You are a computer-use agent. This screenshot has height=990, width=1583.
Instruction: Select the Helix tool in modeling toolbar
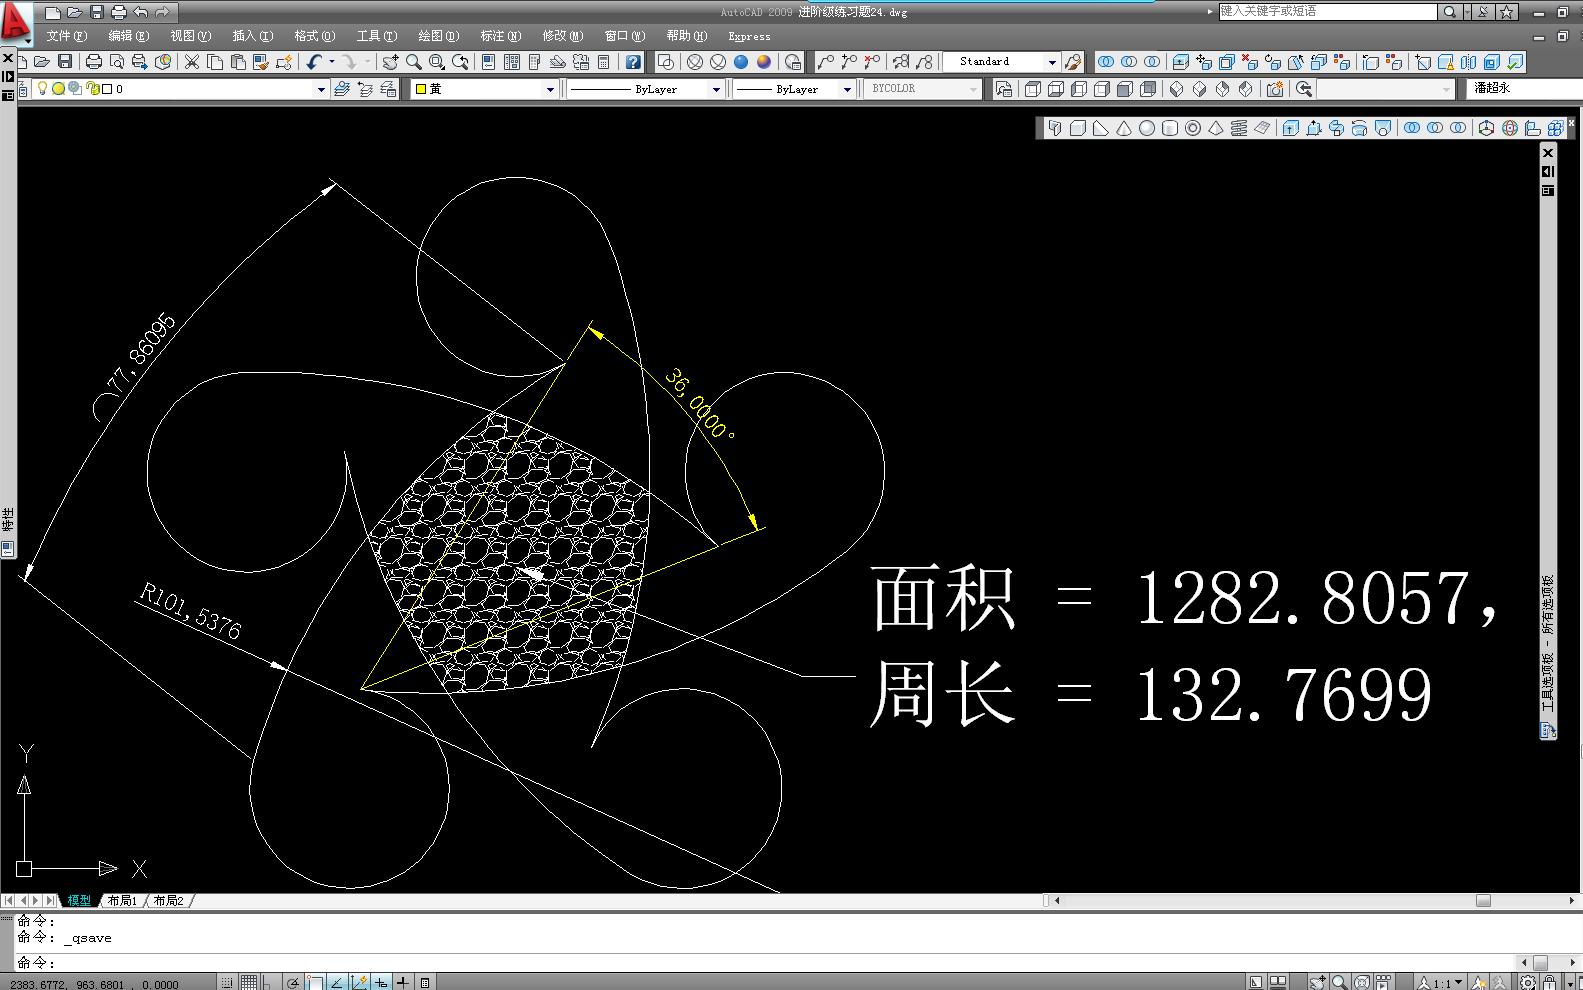pyautogui.click(x=1239, y=128)
